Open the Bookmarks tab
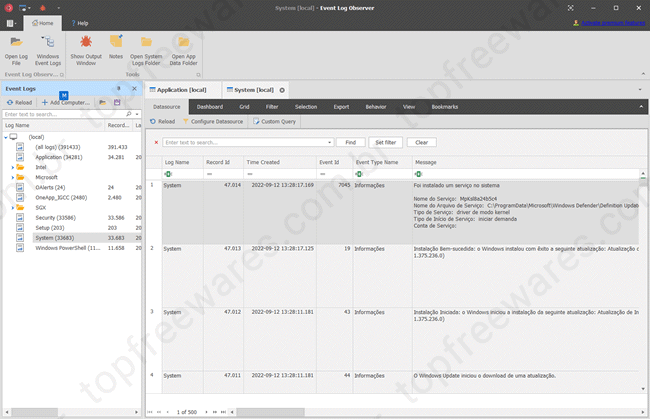Viewport: 650px width, 419px height. 444,106
